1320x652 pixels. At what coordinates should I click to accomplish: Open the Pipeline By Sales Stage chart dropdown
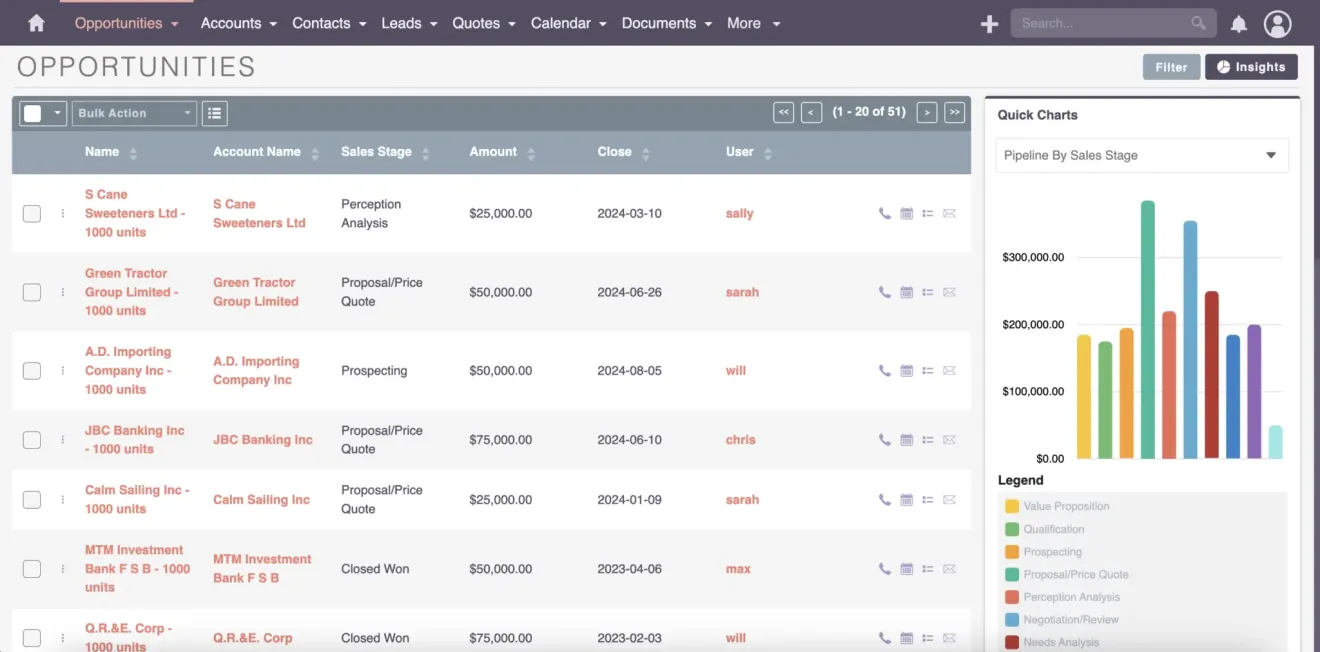1141,155
